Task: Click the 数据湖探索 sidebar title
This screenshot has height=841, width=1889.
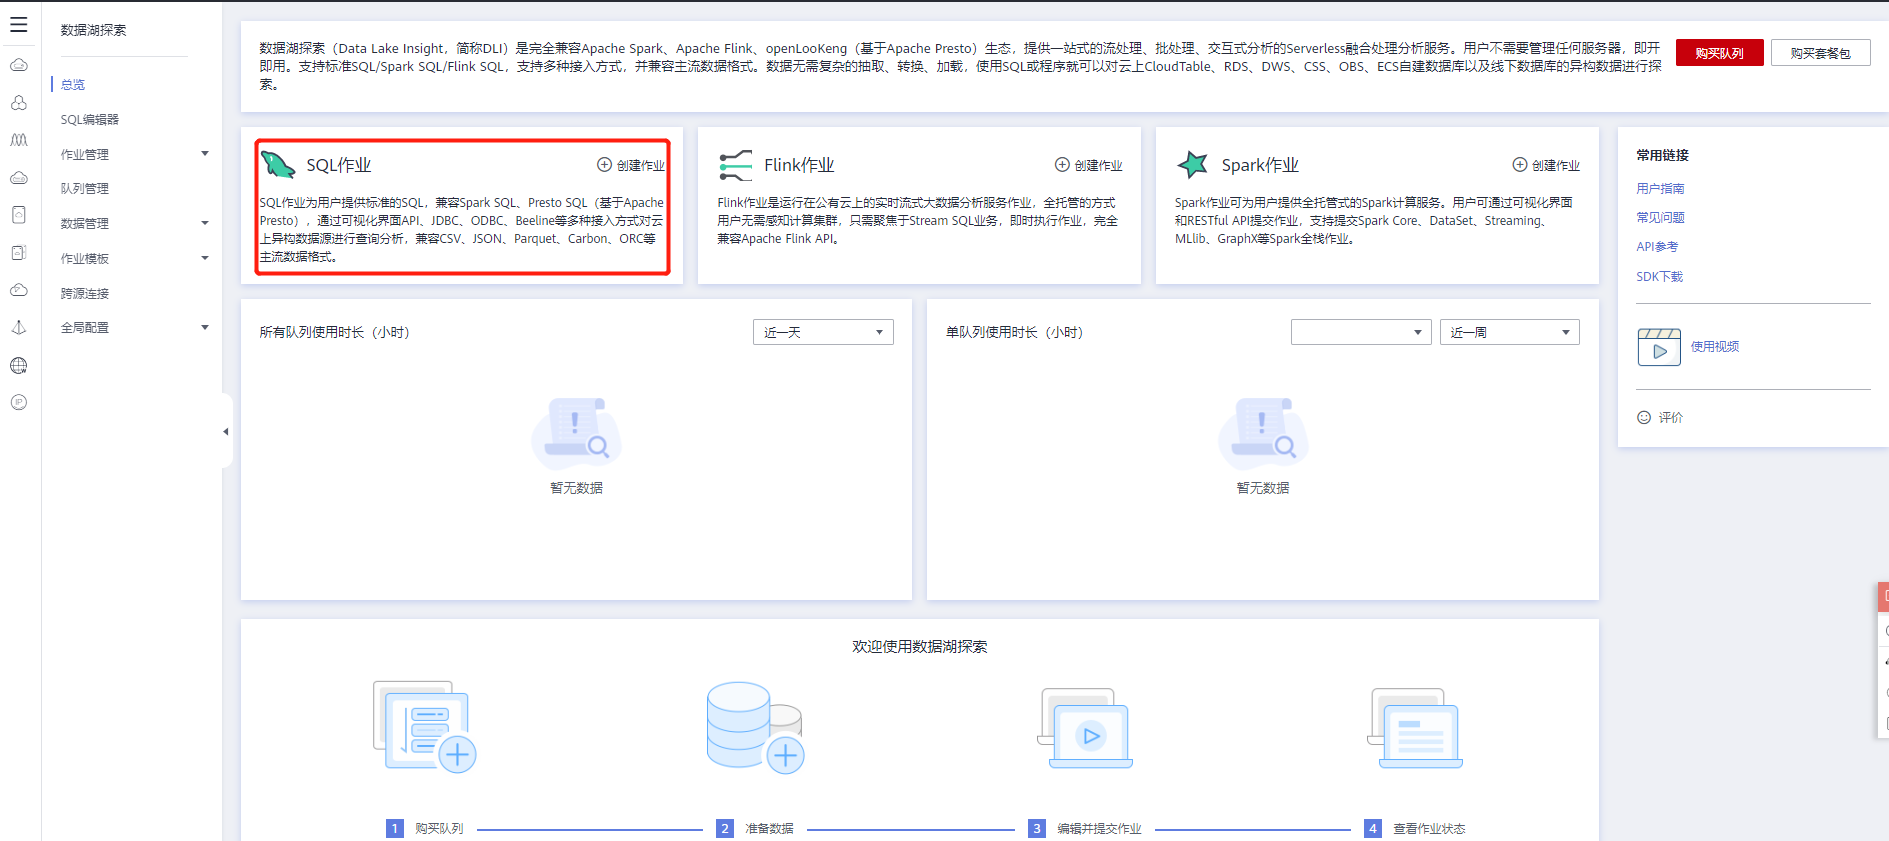Action: [93, 30]
